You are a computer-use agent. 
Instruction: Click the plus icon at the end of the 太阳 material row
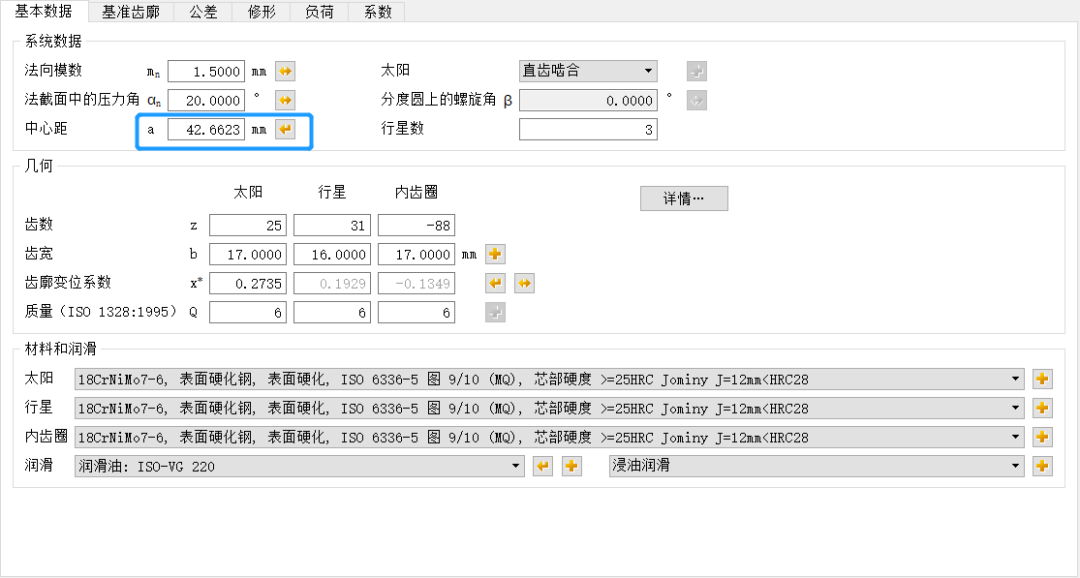(x=1045, y=379)
